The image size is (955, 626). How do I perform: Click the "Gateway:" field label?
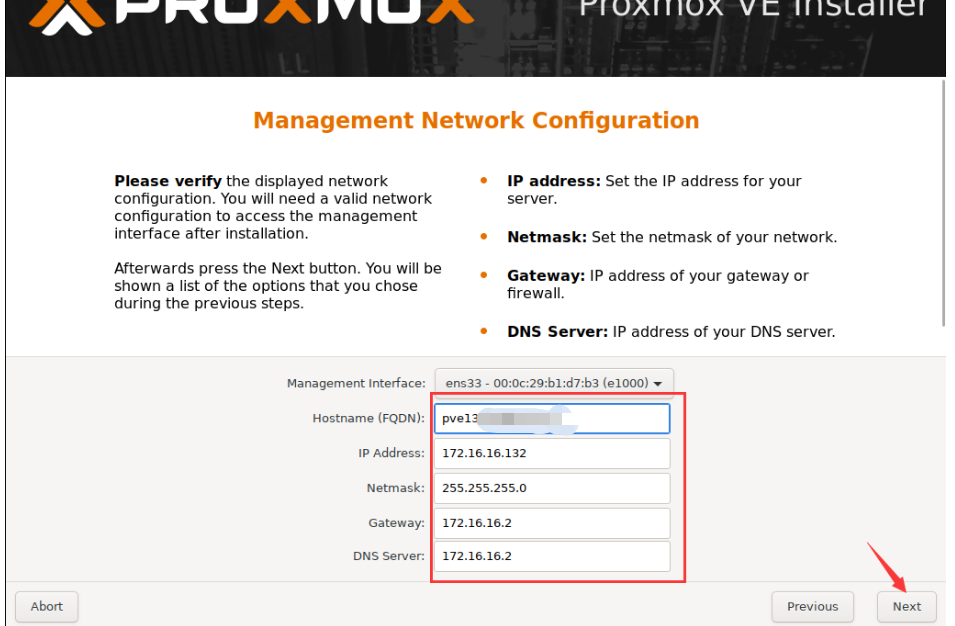point(396,523)
